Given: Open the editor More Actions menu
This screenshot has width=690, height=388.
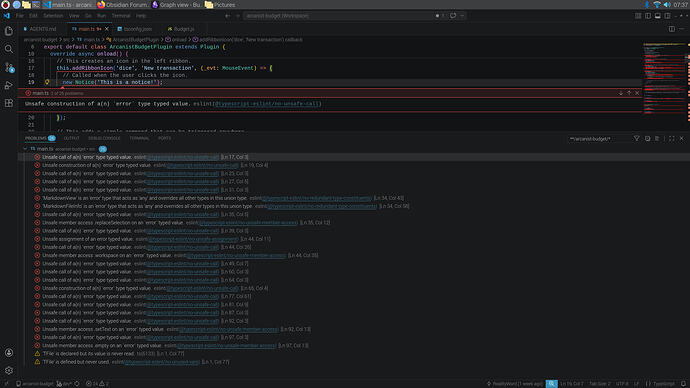Looking at the screenshot, I should coord(681,29).
